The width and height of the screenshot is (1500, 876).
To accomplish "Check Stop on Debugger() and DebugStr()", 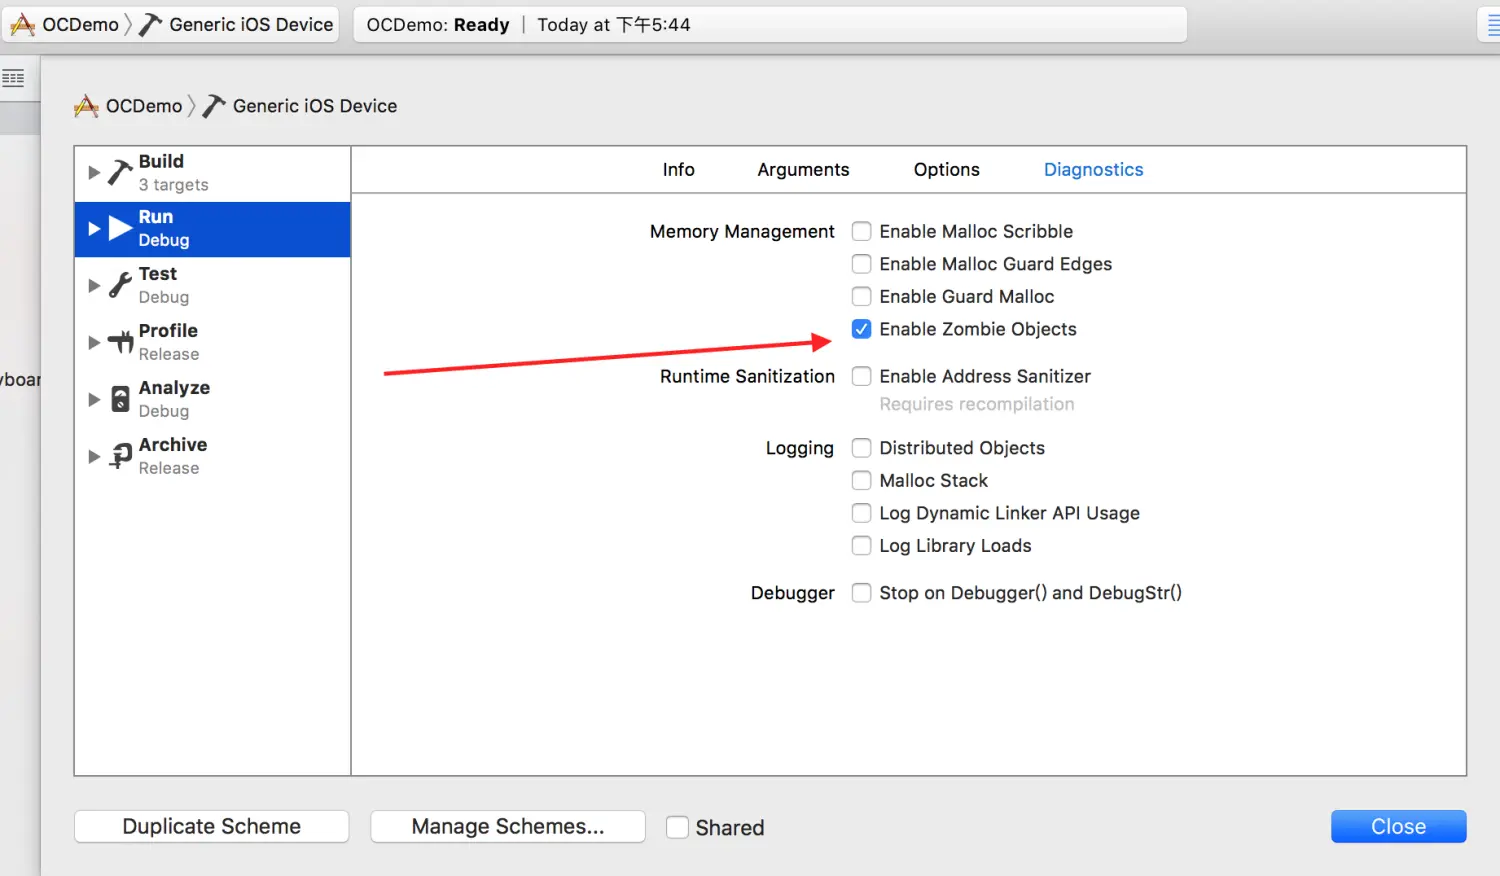I will pos(861,593).
